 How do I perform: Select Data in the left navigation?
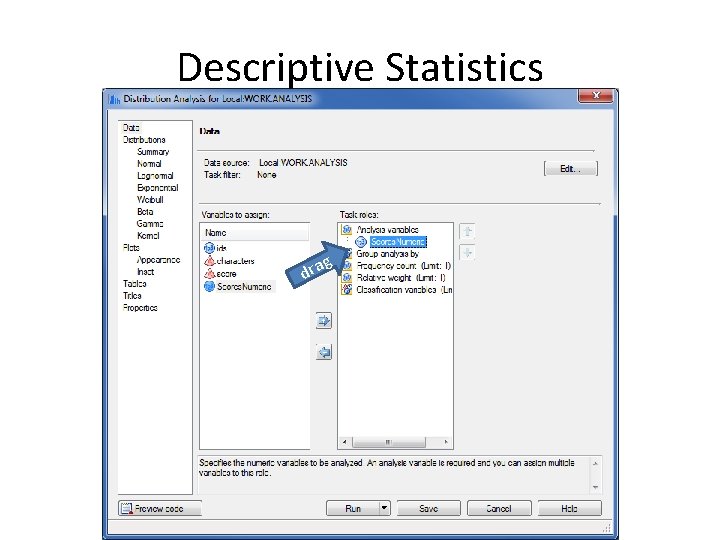click(x=131, y=128)
